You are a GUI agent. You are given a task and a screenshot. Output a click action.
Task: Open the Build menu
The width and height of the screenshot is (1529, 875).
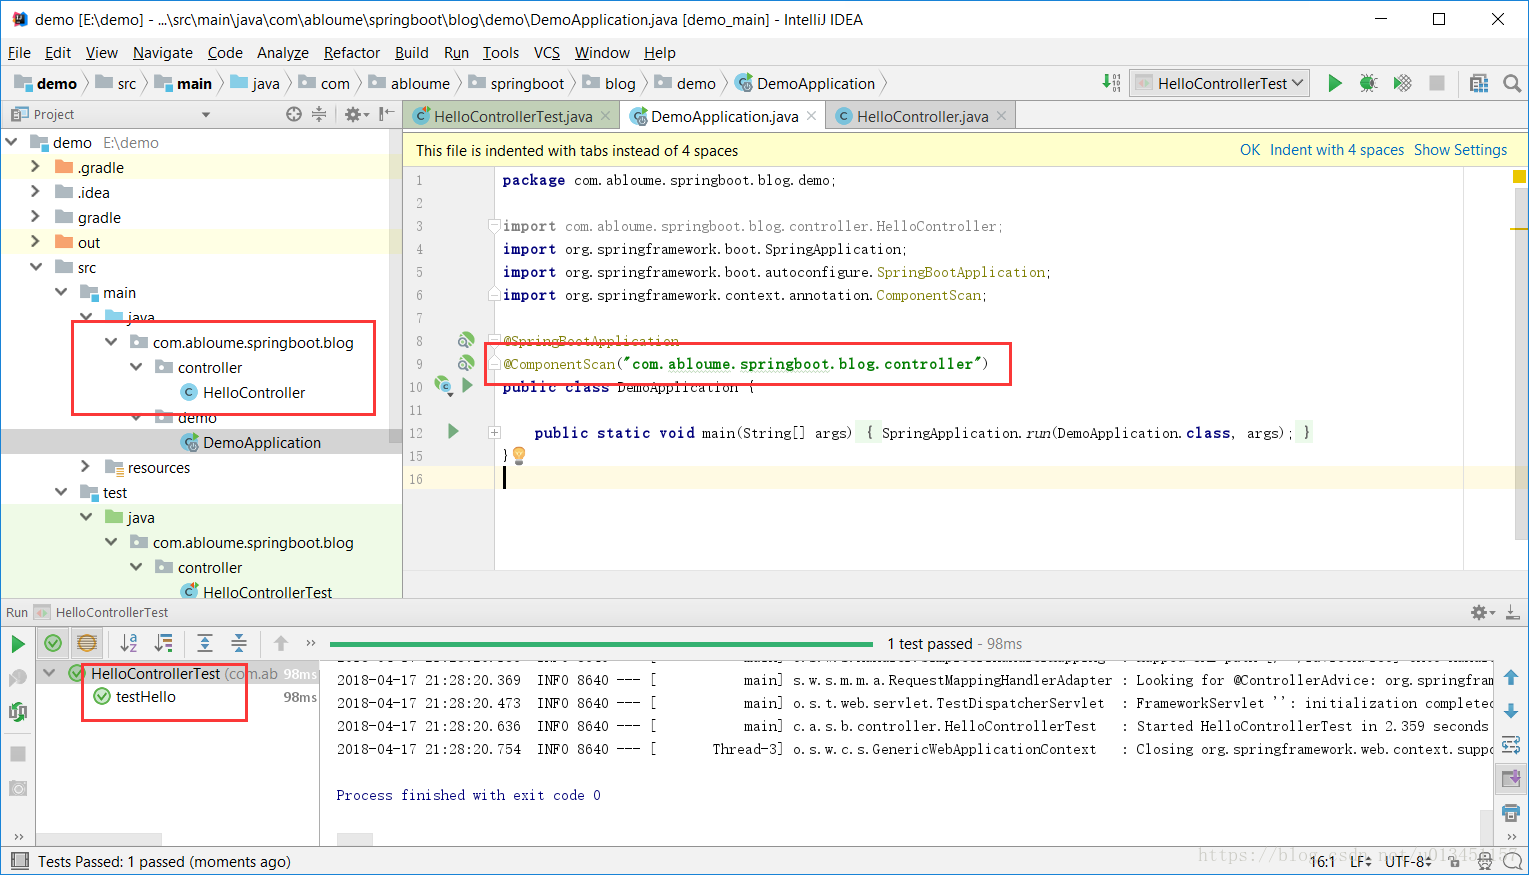click(411, 52)
